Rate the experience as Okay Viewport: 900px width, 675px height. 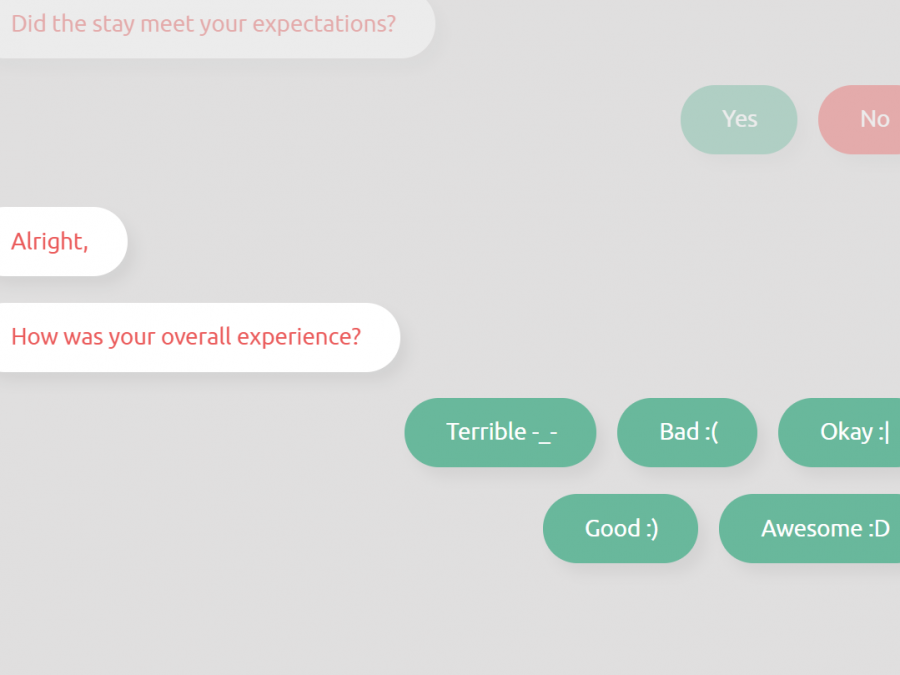[845, 432]
